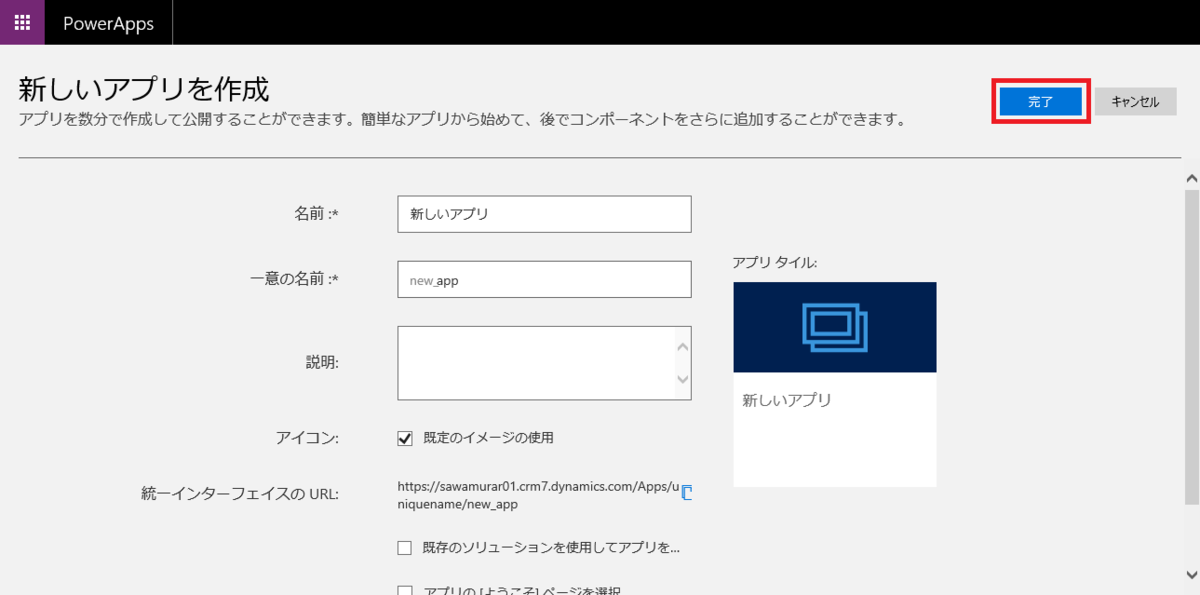Screen dimensions: 1200x595
Task: Click the 統一インターフェイスの URL: label
Action: [241, 494]
